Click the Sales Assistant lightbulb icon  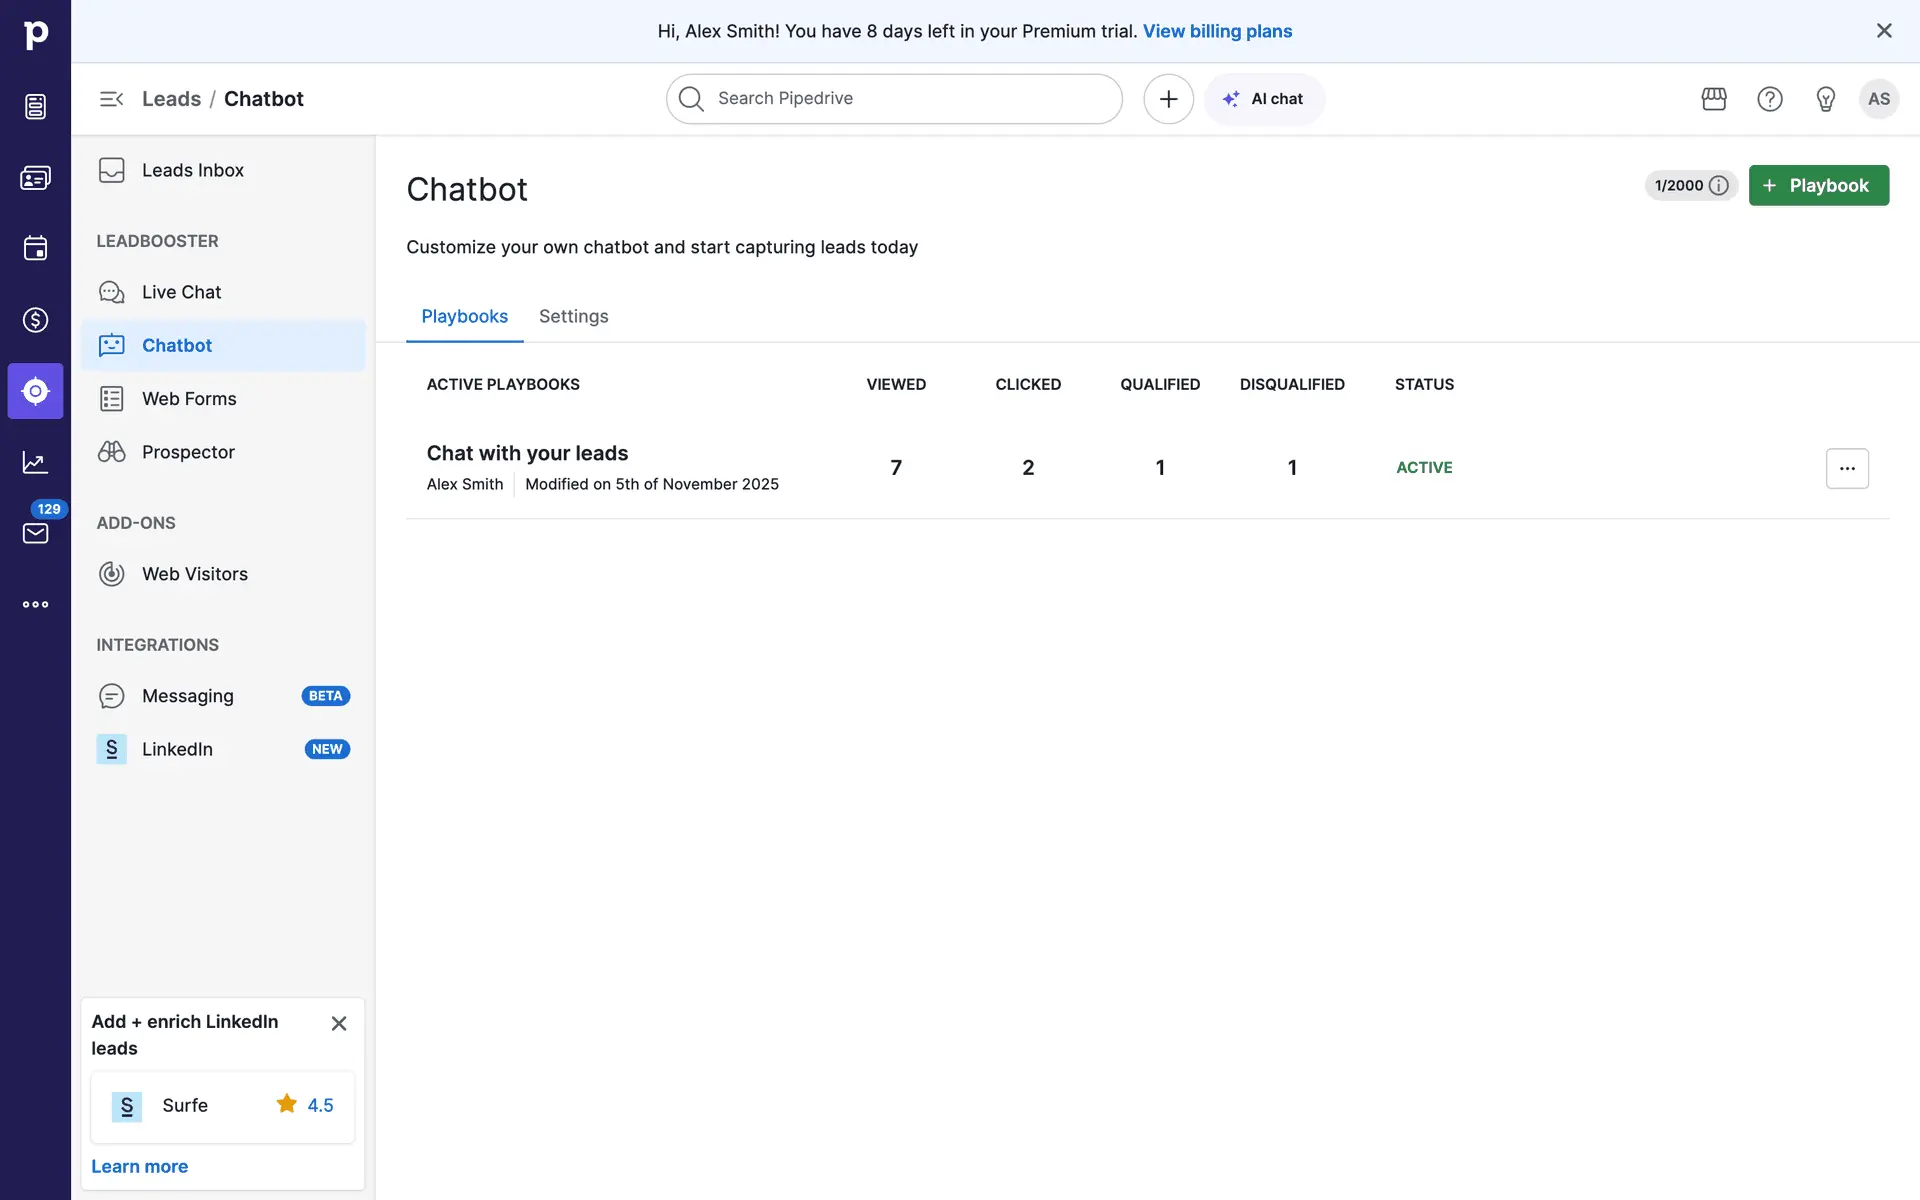1826,99
